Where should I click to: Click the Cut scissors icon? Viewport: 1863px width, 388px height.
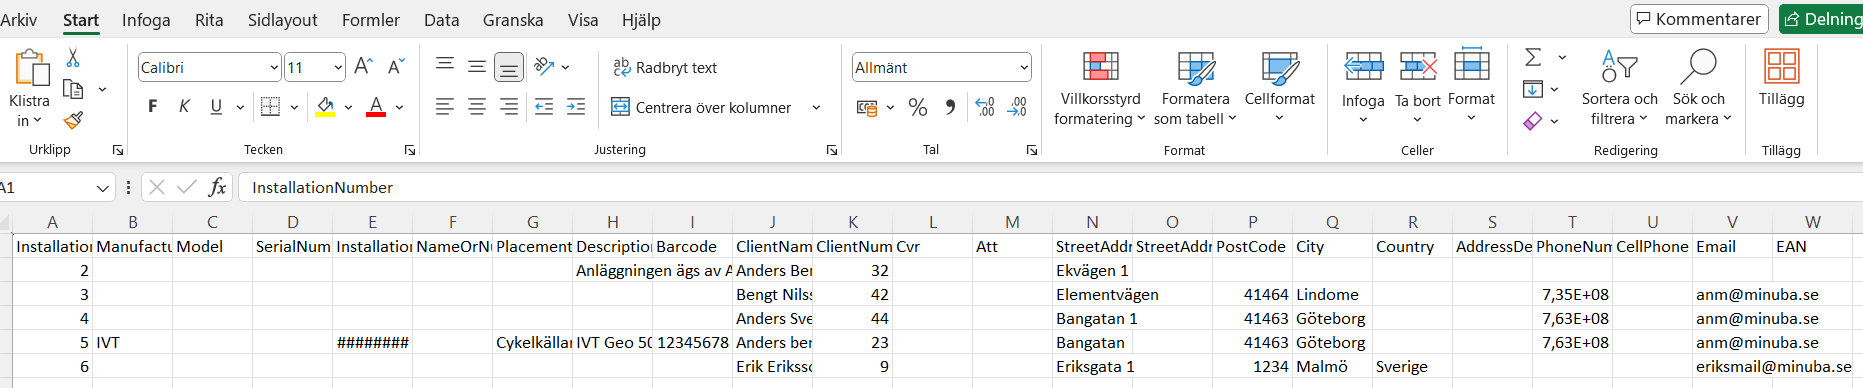click(x=72, y=58)
